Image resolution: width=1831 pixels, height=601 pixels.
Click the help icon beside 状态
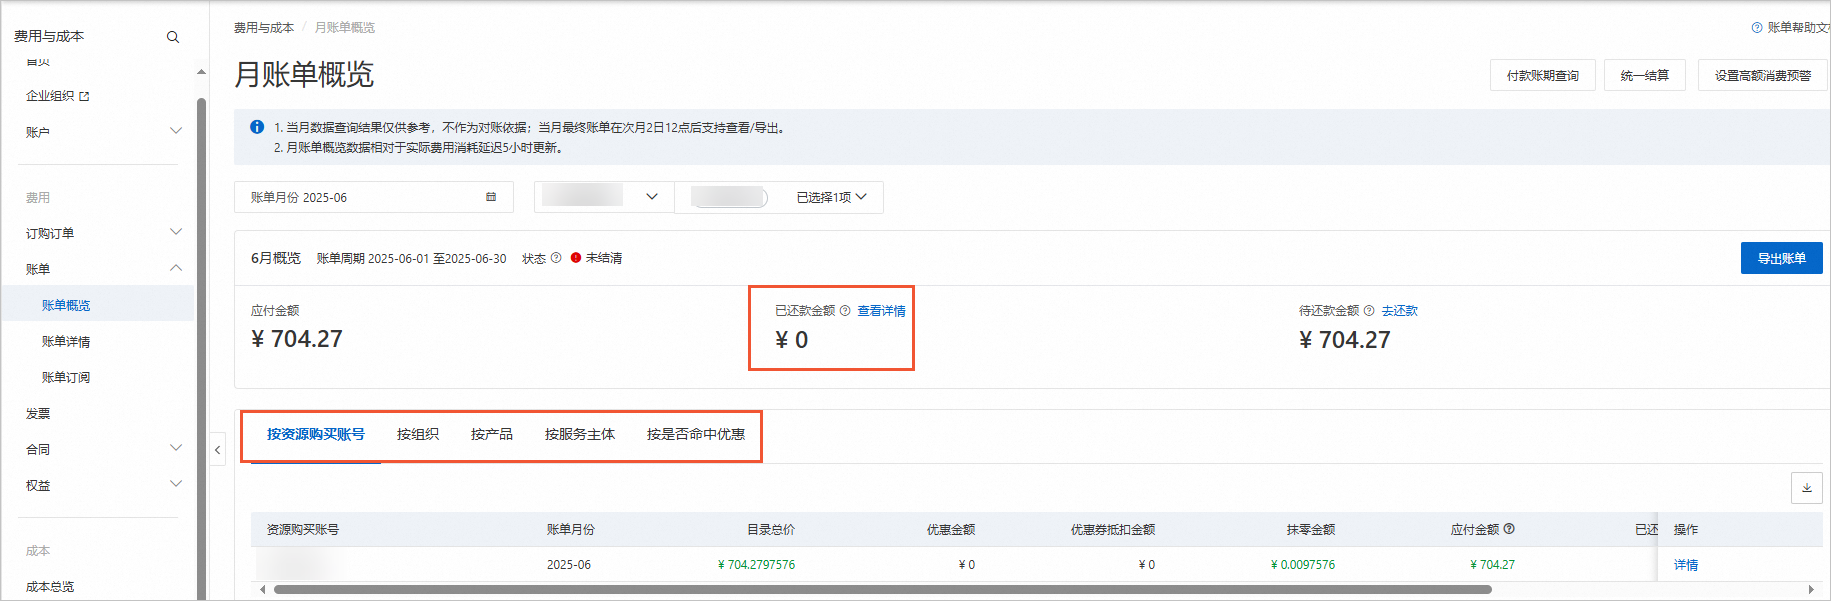(x=556, y=258)
